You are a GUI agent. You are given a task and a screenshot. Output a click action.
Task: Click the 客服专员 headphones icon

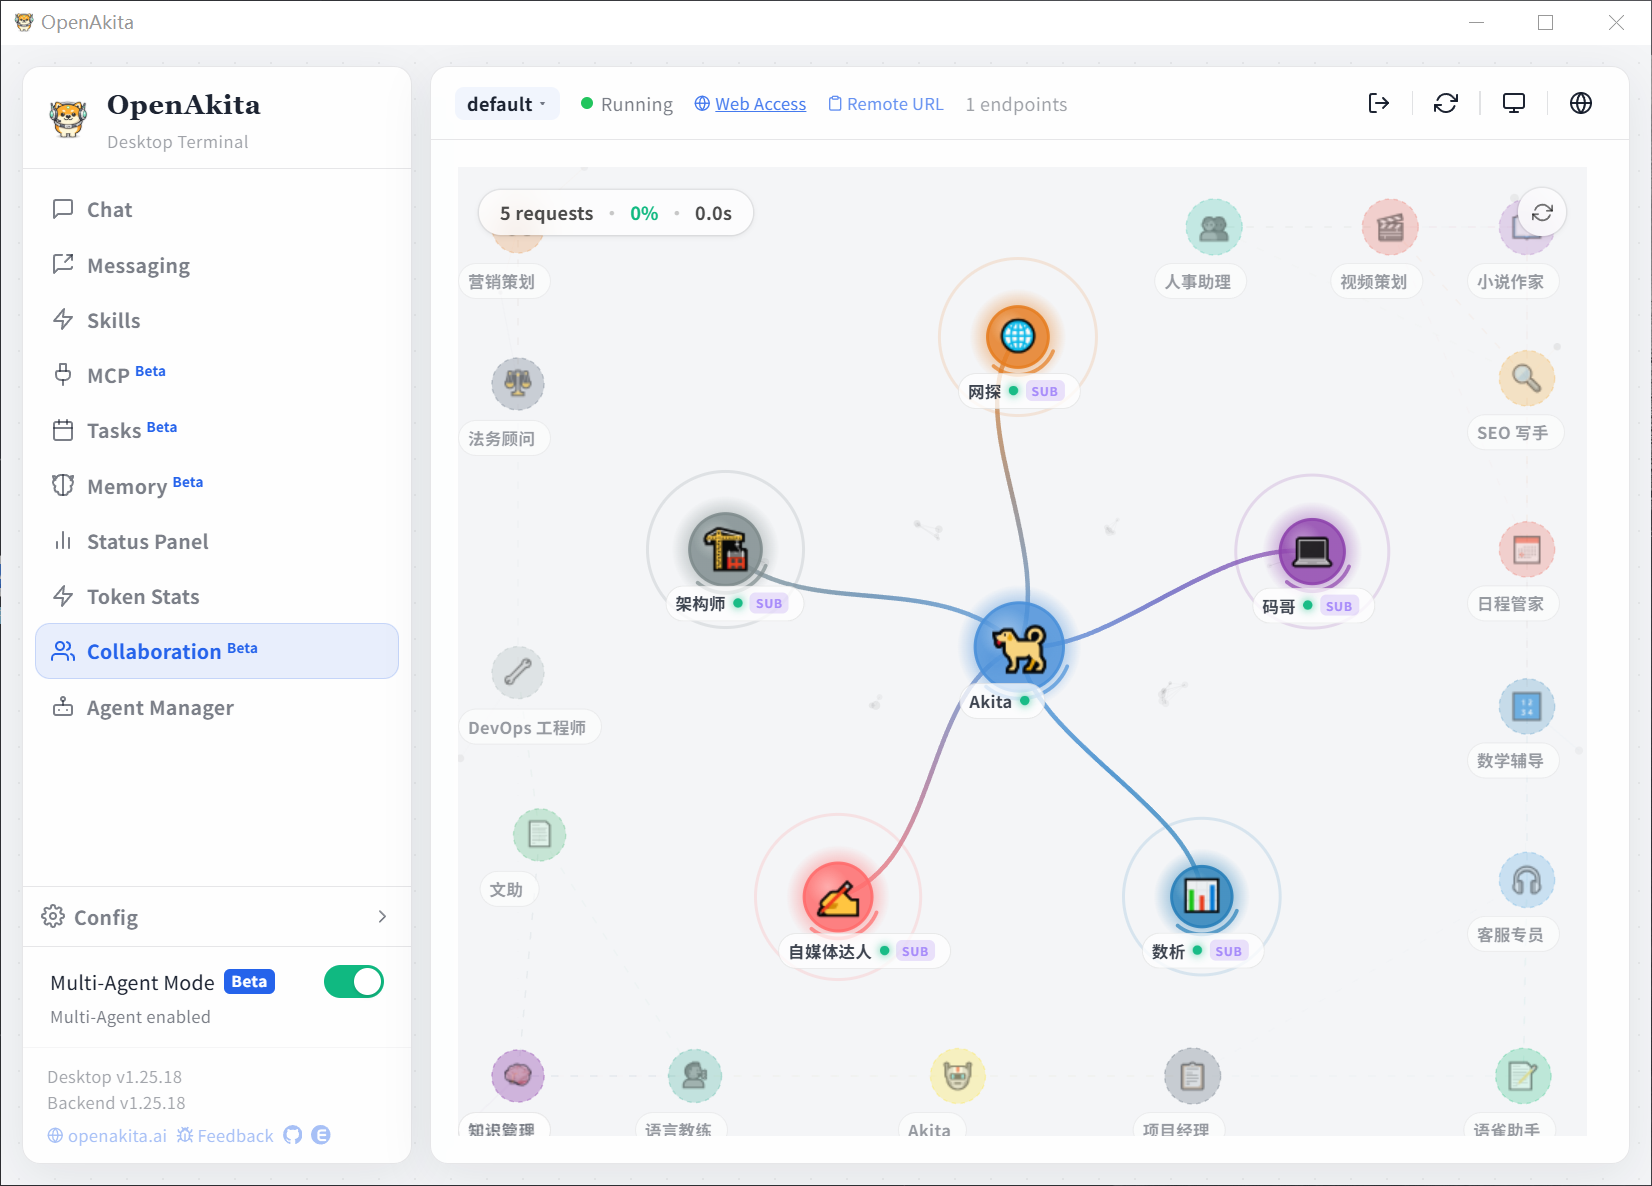(1526, 881)
